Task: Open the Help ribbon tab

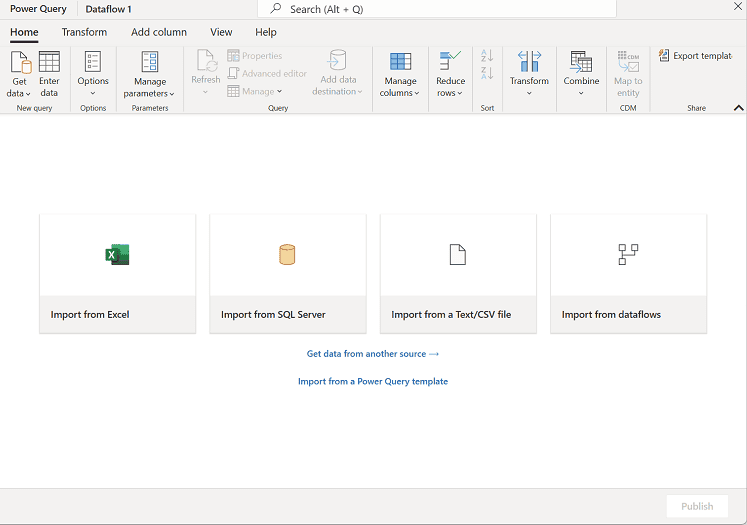Action: (x=266, y=32)
